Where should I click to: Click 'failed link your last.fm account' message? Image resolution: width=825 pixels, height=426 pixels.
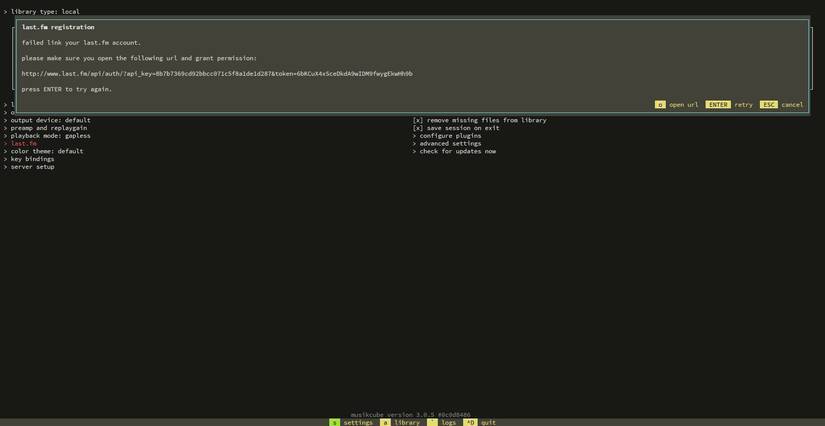81,43
